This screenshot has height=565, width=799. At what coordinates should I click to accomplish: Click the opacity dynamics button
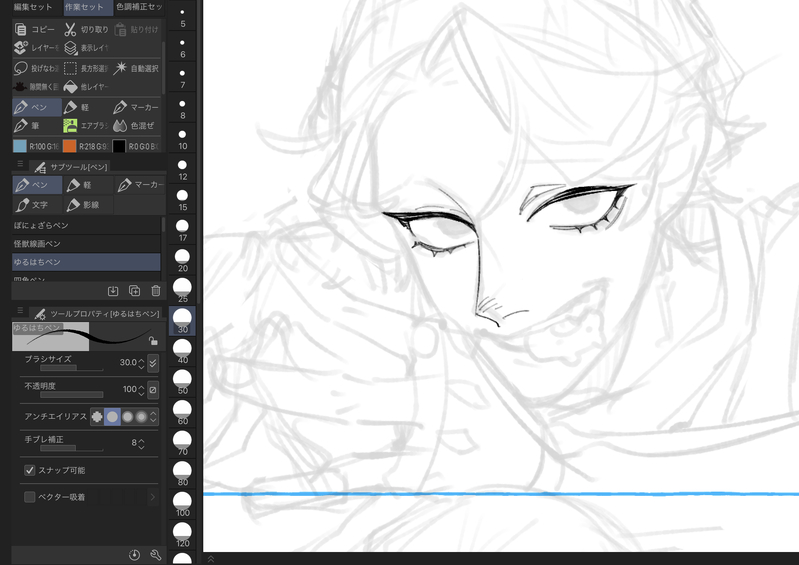(x=153, y=390)
